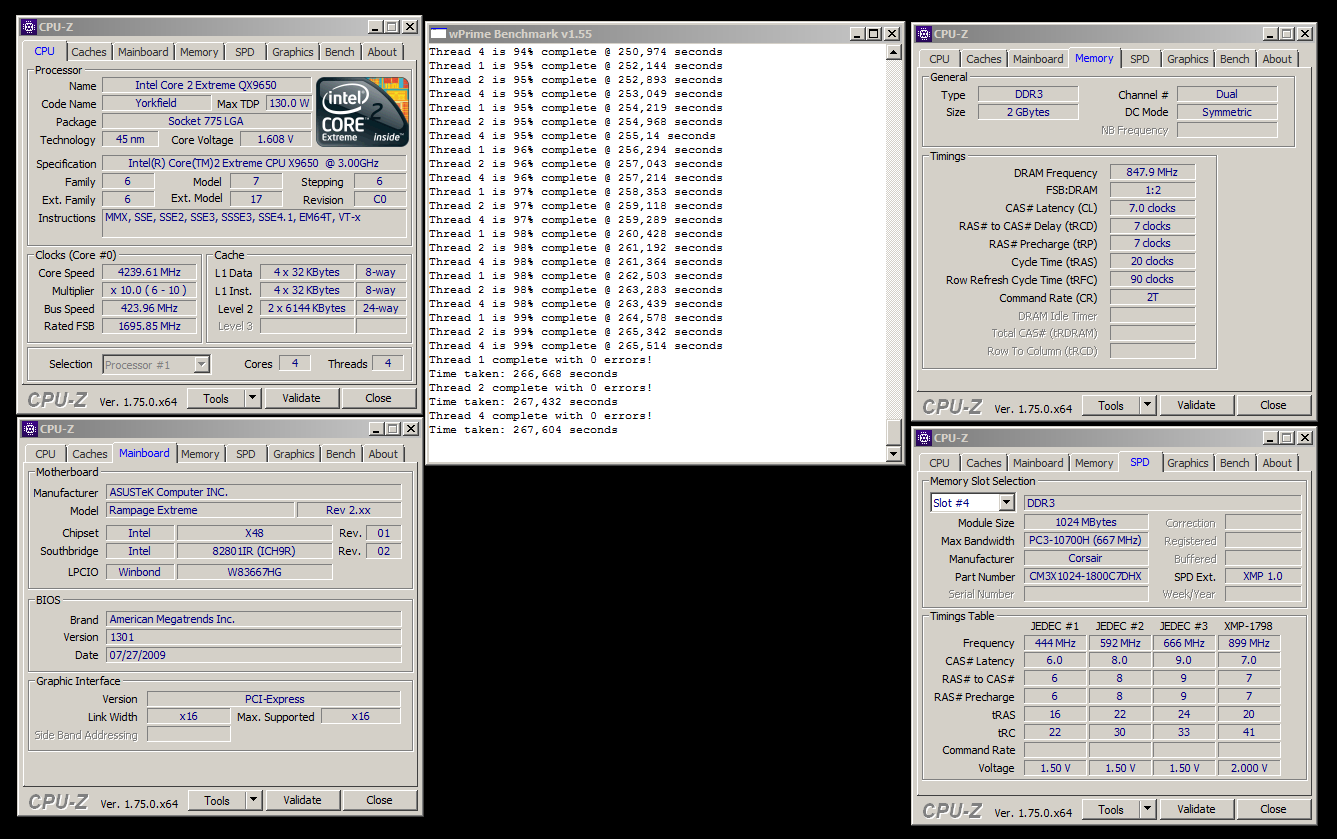Click Validate button in Memory window
The image size is (1337, 839).
click(x=1196, y=405)
